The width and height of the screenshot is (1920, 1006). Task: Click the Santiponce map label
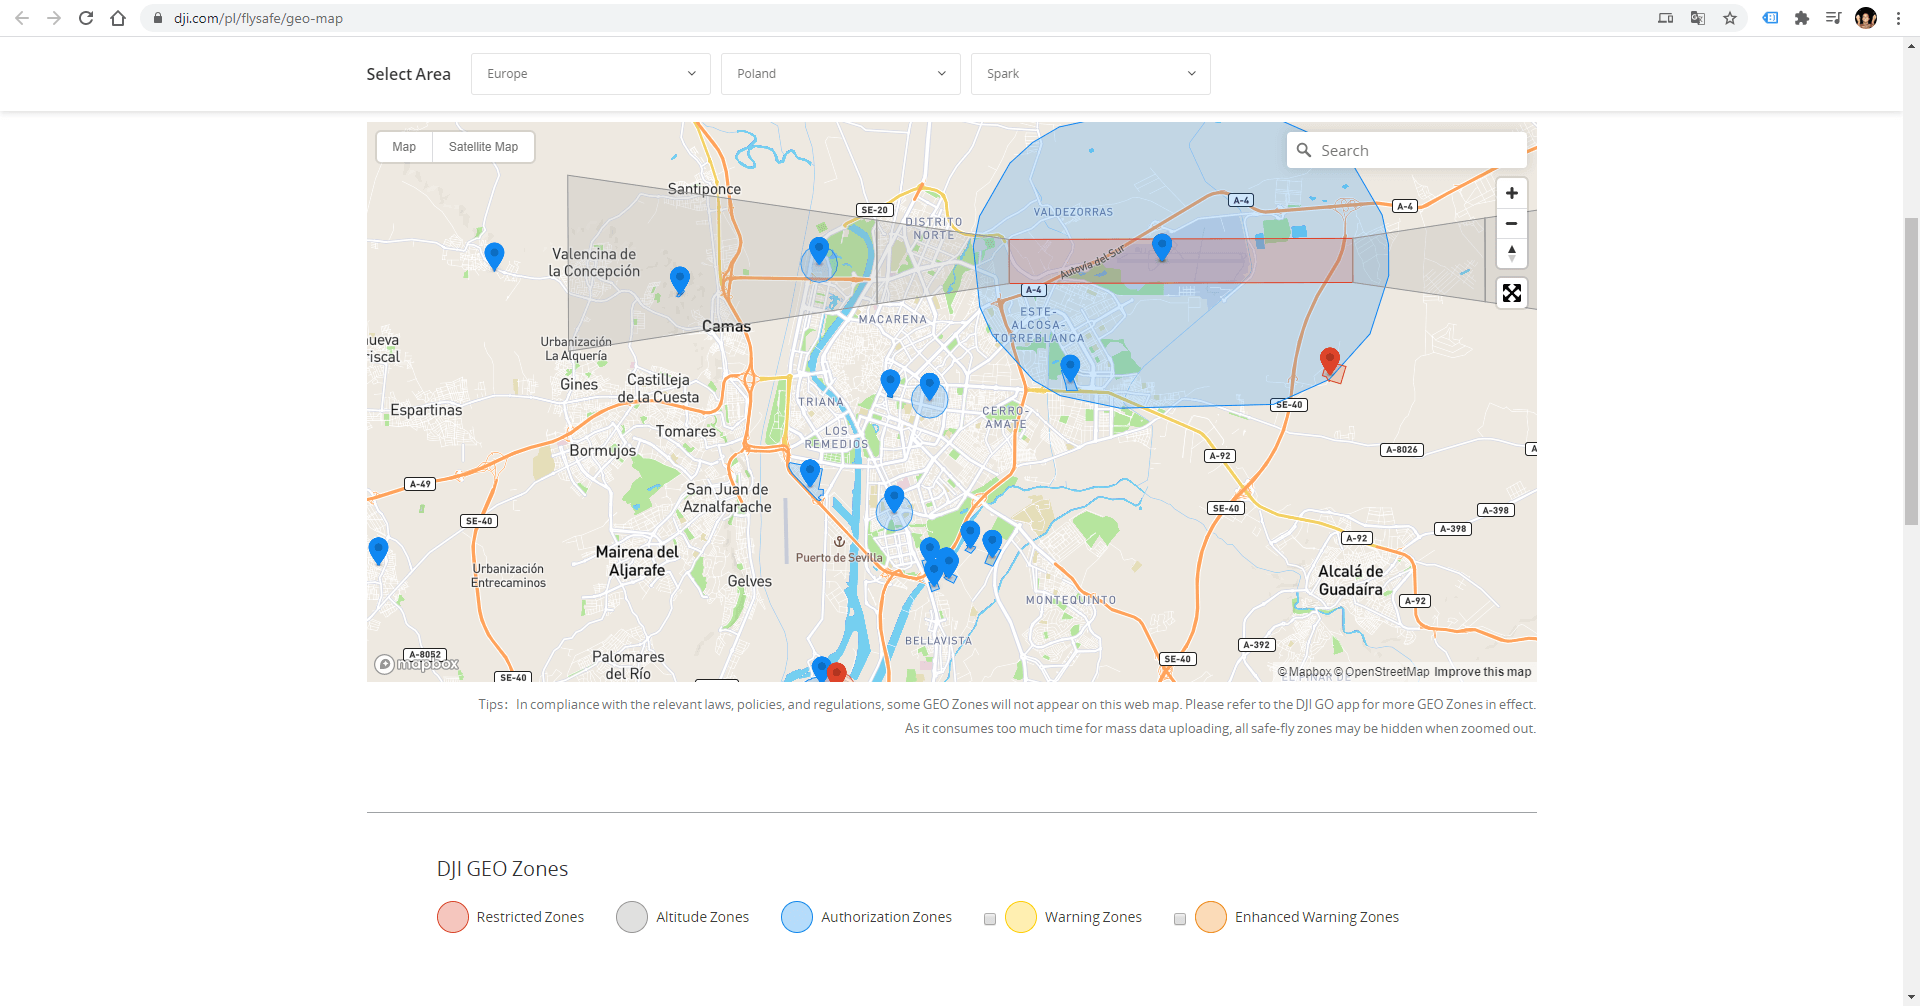point(704,189)
